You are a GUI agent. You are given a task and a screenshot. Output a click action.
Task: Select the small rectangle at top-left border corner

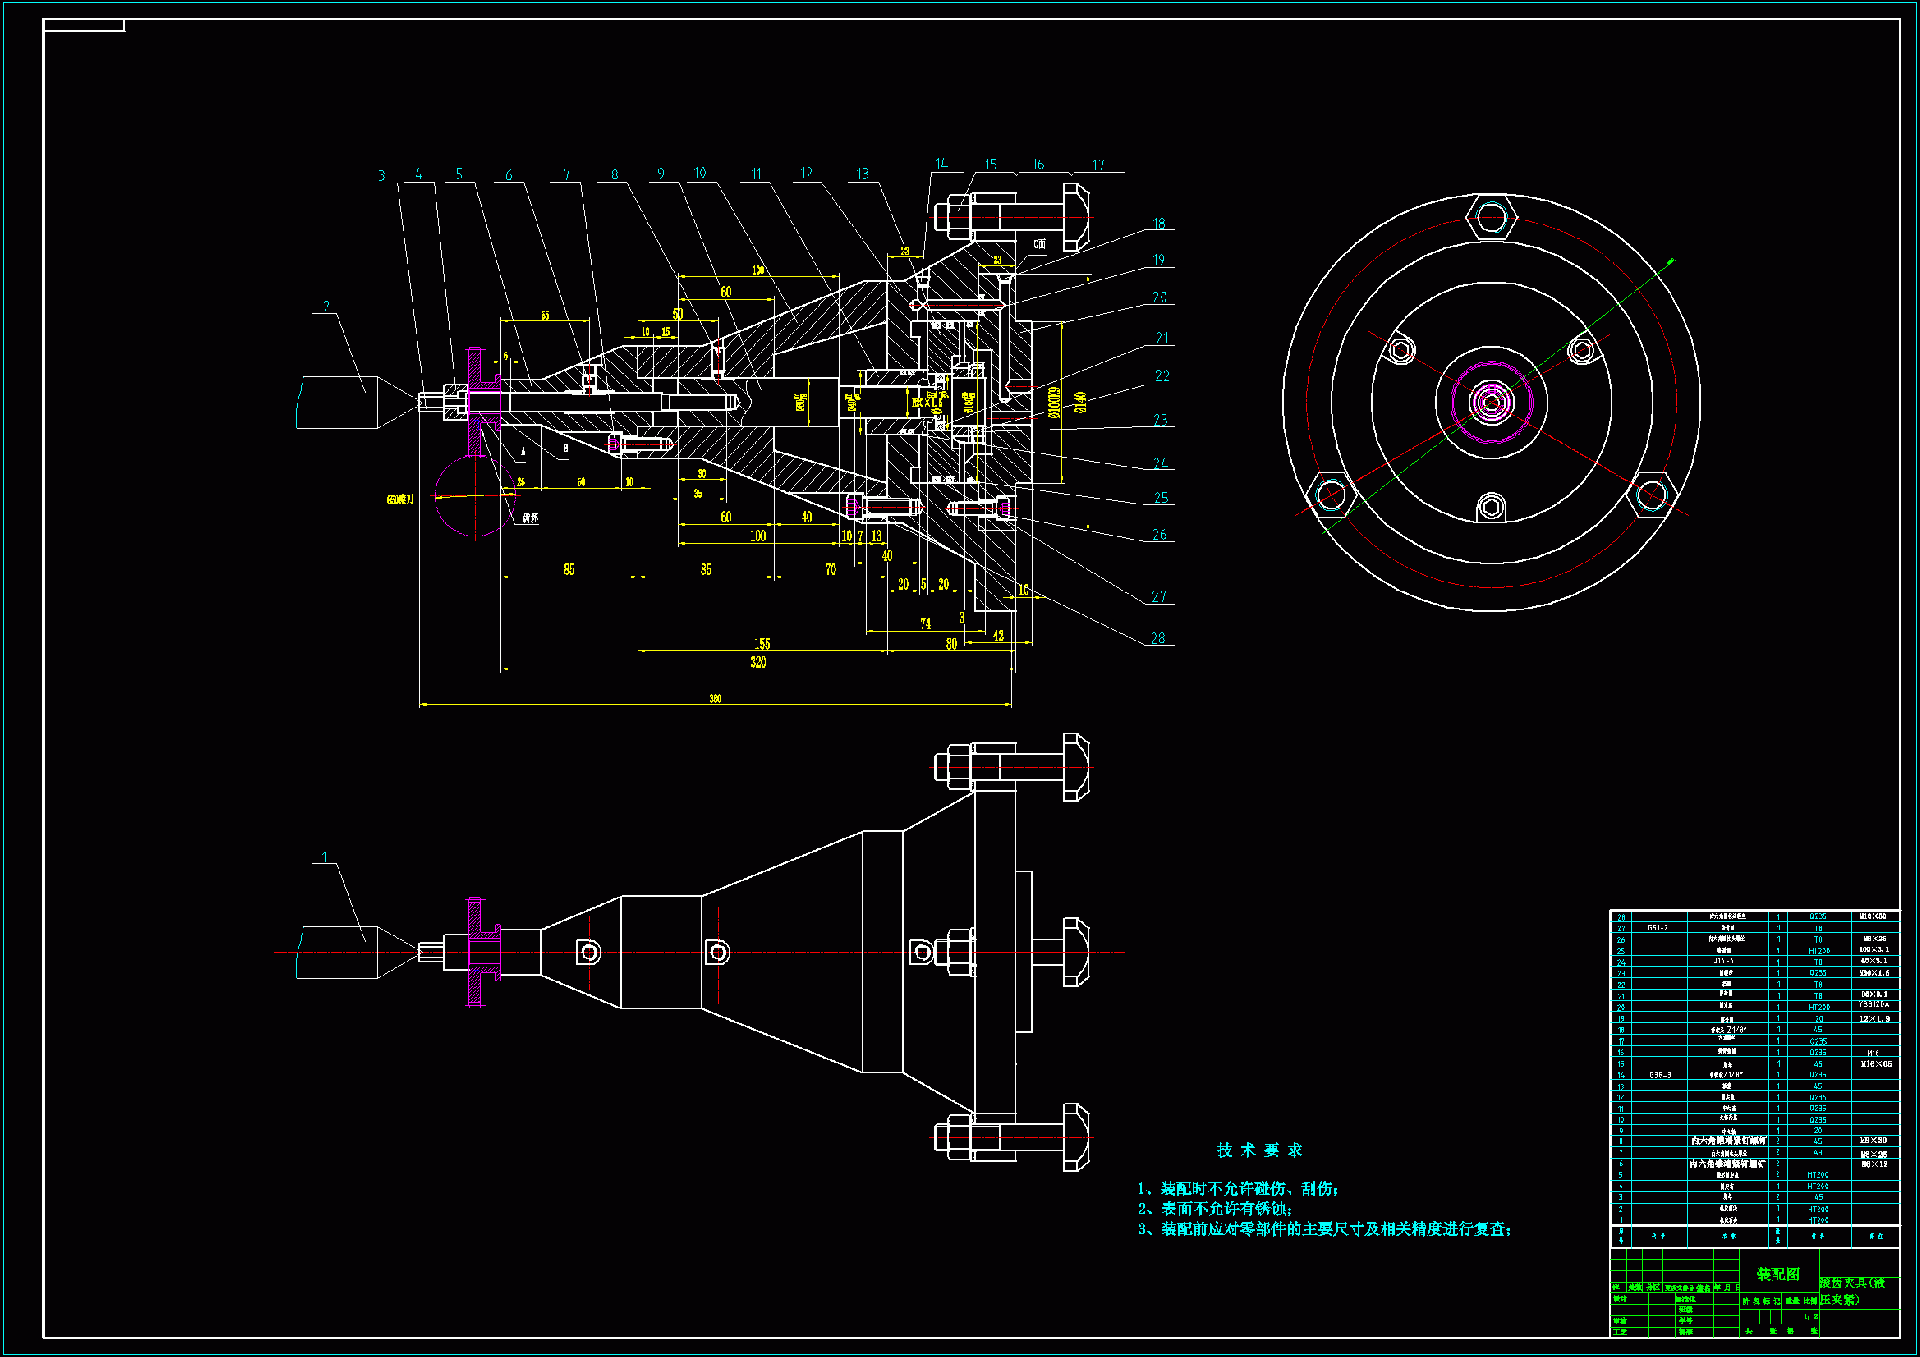(84, 26)
